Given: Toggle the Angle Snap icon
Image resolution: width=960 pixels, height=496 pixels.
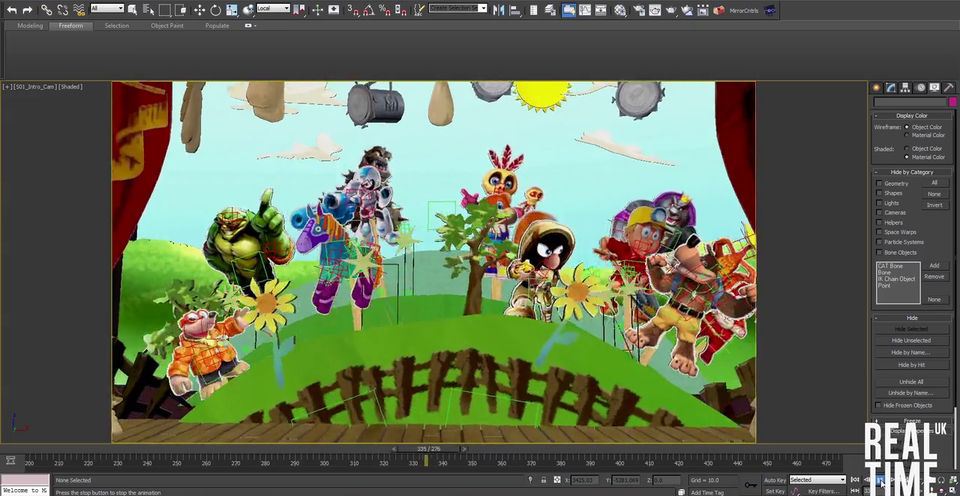Looking at the screenshot, I should click(369, 10).
